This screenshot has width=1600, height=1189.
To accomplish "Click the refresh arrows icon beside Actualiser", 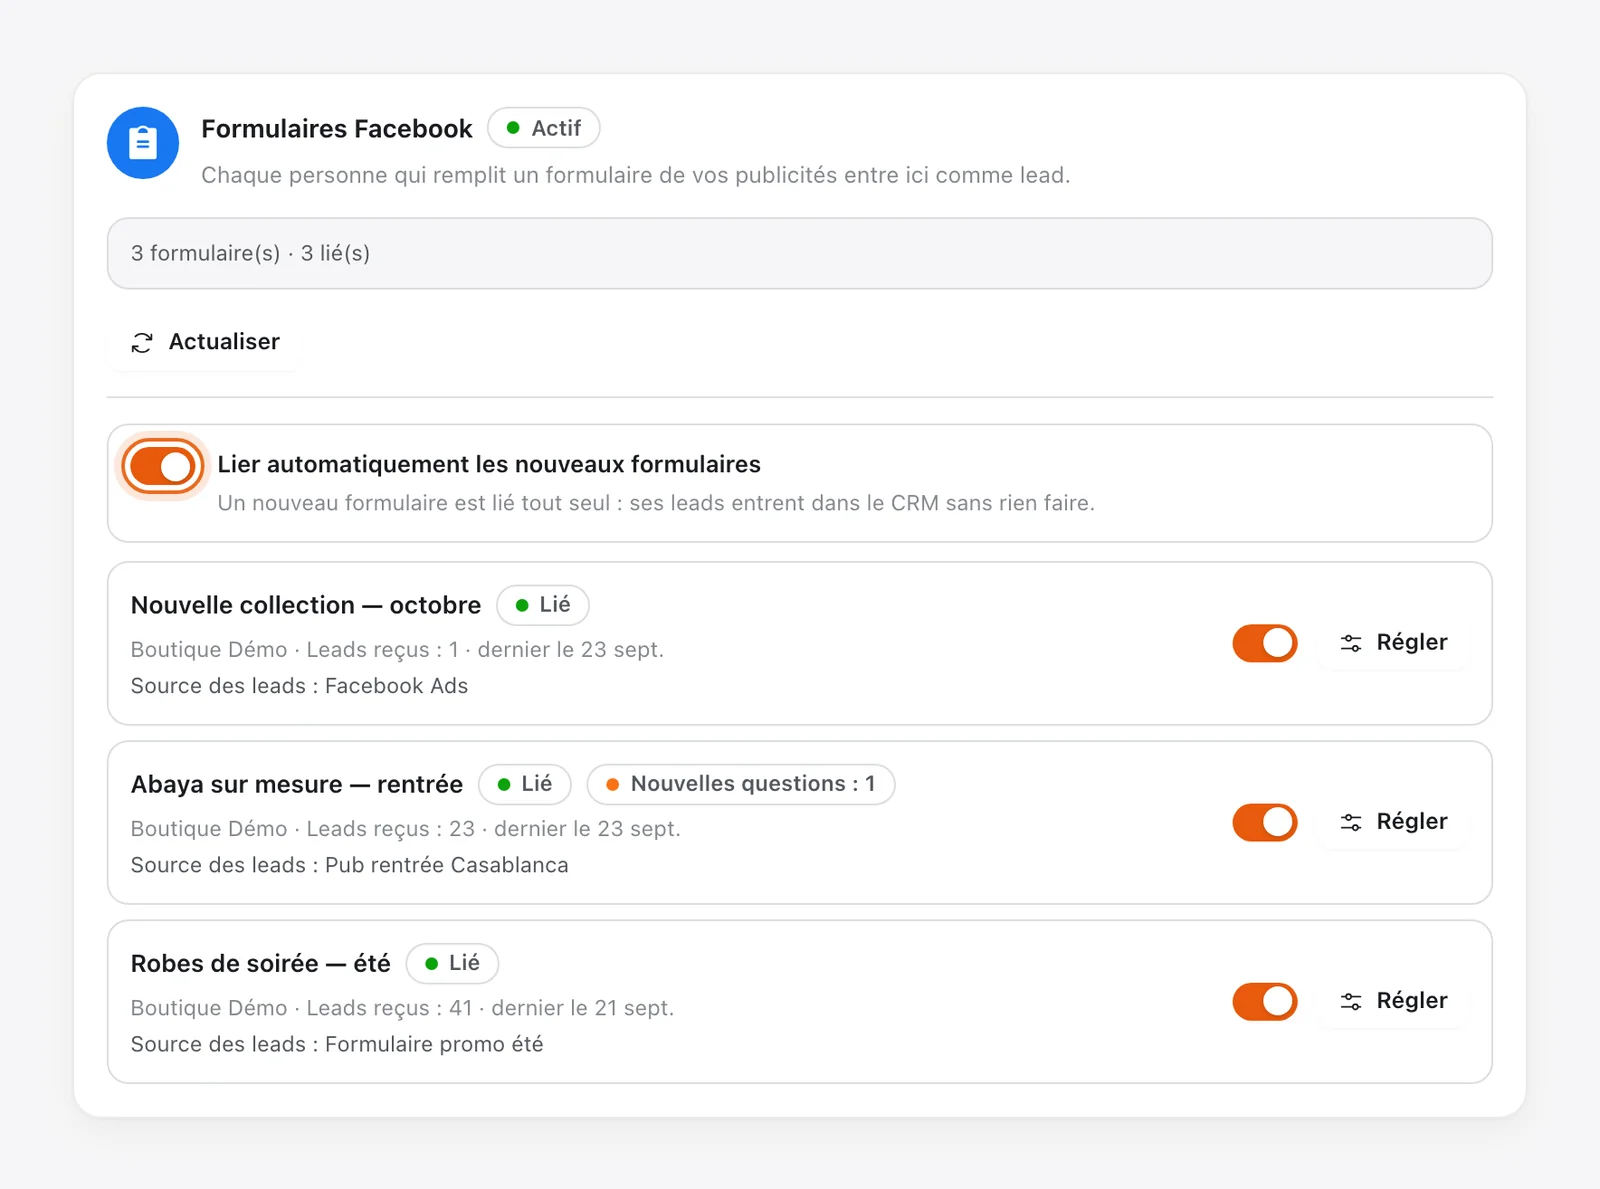I will (142, 343).
